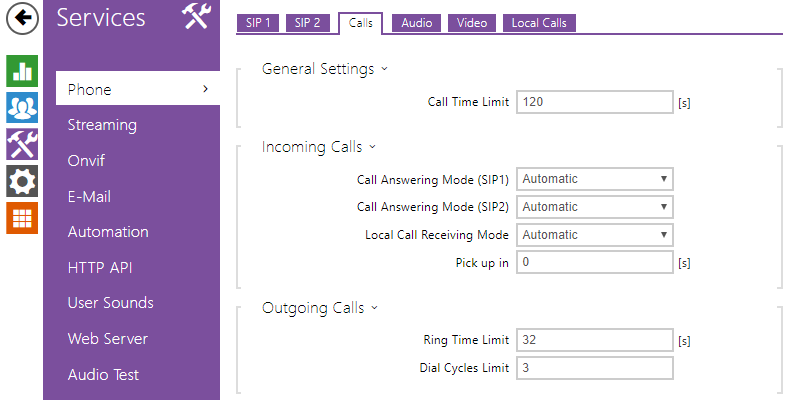Open the Local Calls tab

[x=539, y=23]
